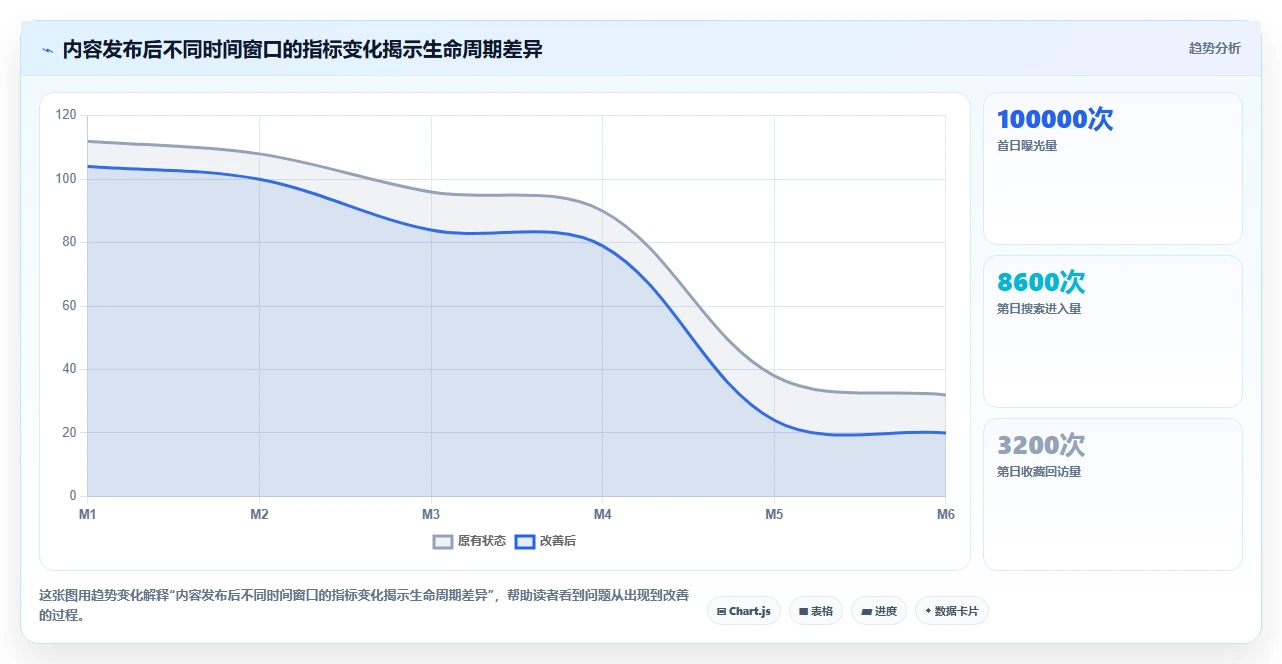Viewport: 1282px width, 664px height.
Task: Click the 原有状态 legend label
Action: click(x=482, y=542)
